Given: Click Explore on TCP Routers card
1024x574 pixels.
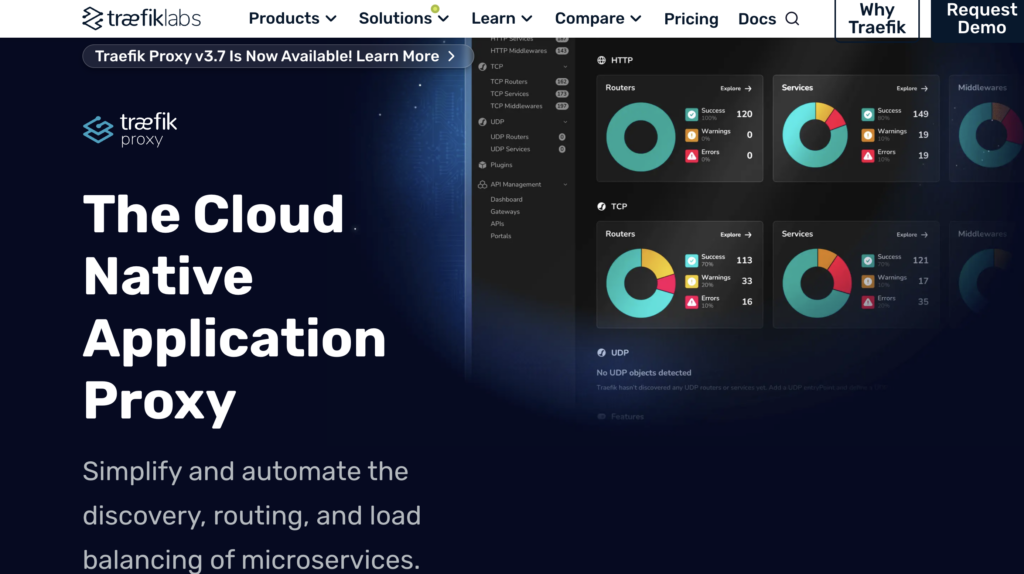Looking at the screenshot, I should tap(736, 234).
